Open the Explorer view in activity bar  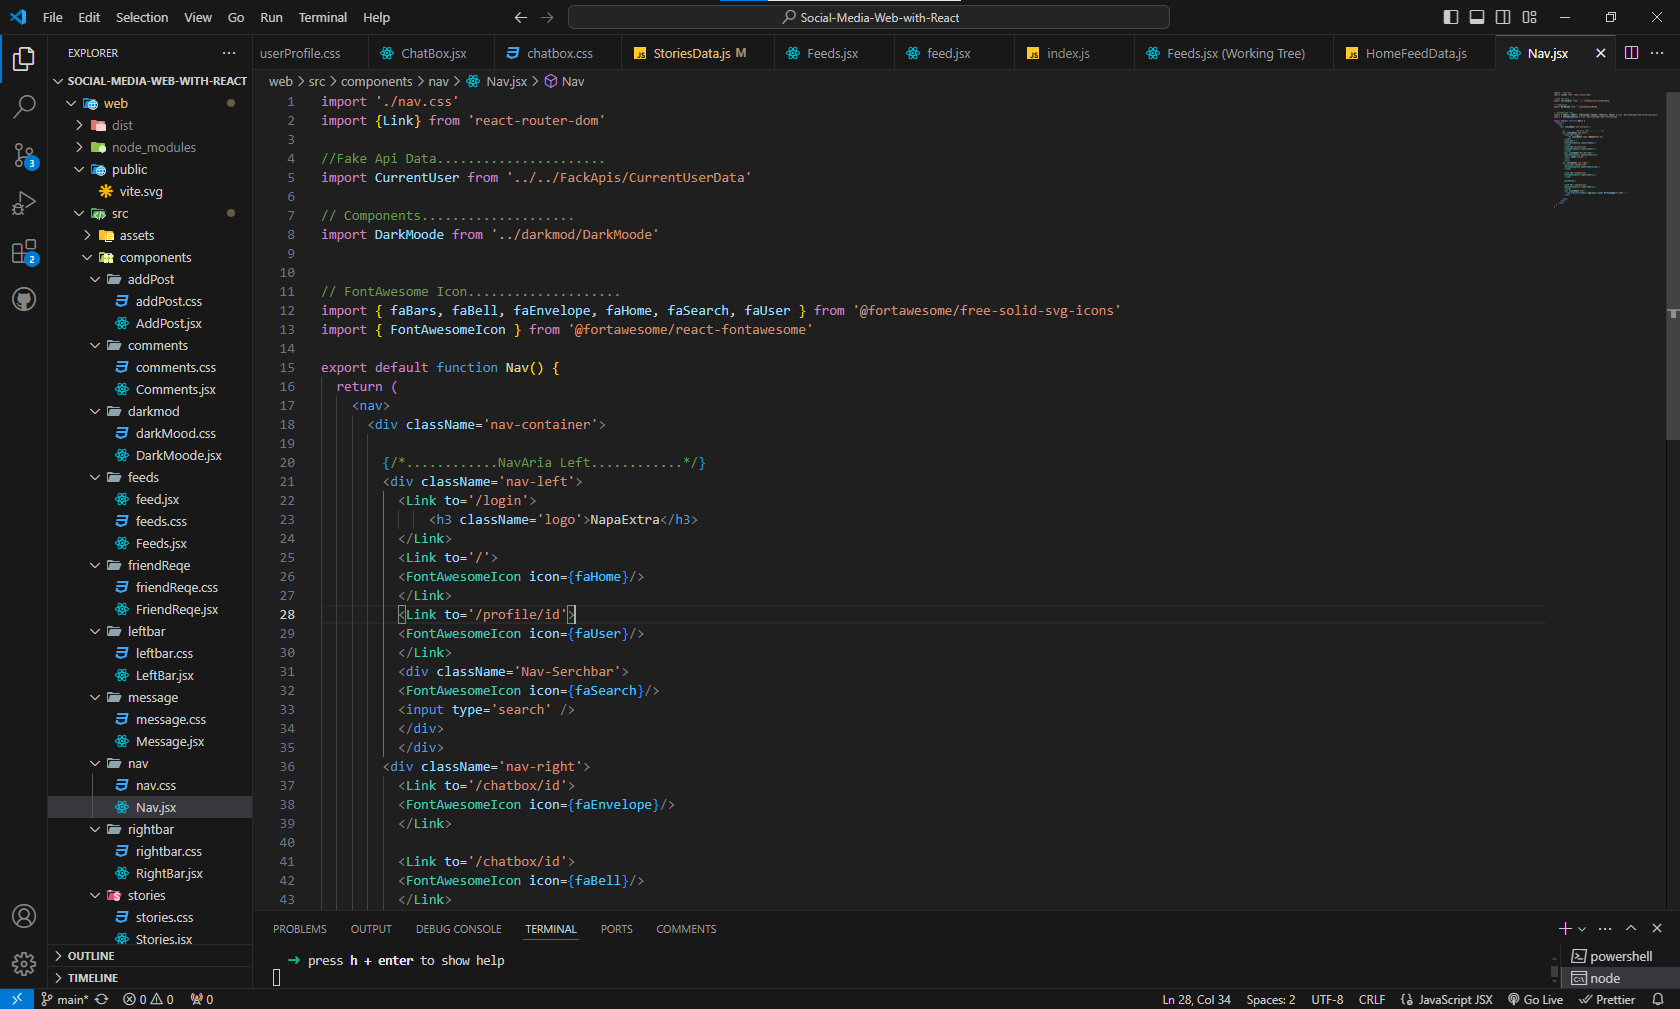click(24, 59)
